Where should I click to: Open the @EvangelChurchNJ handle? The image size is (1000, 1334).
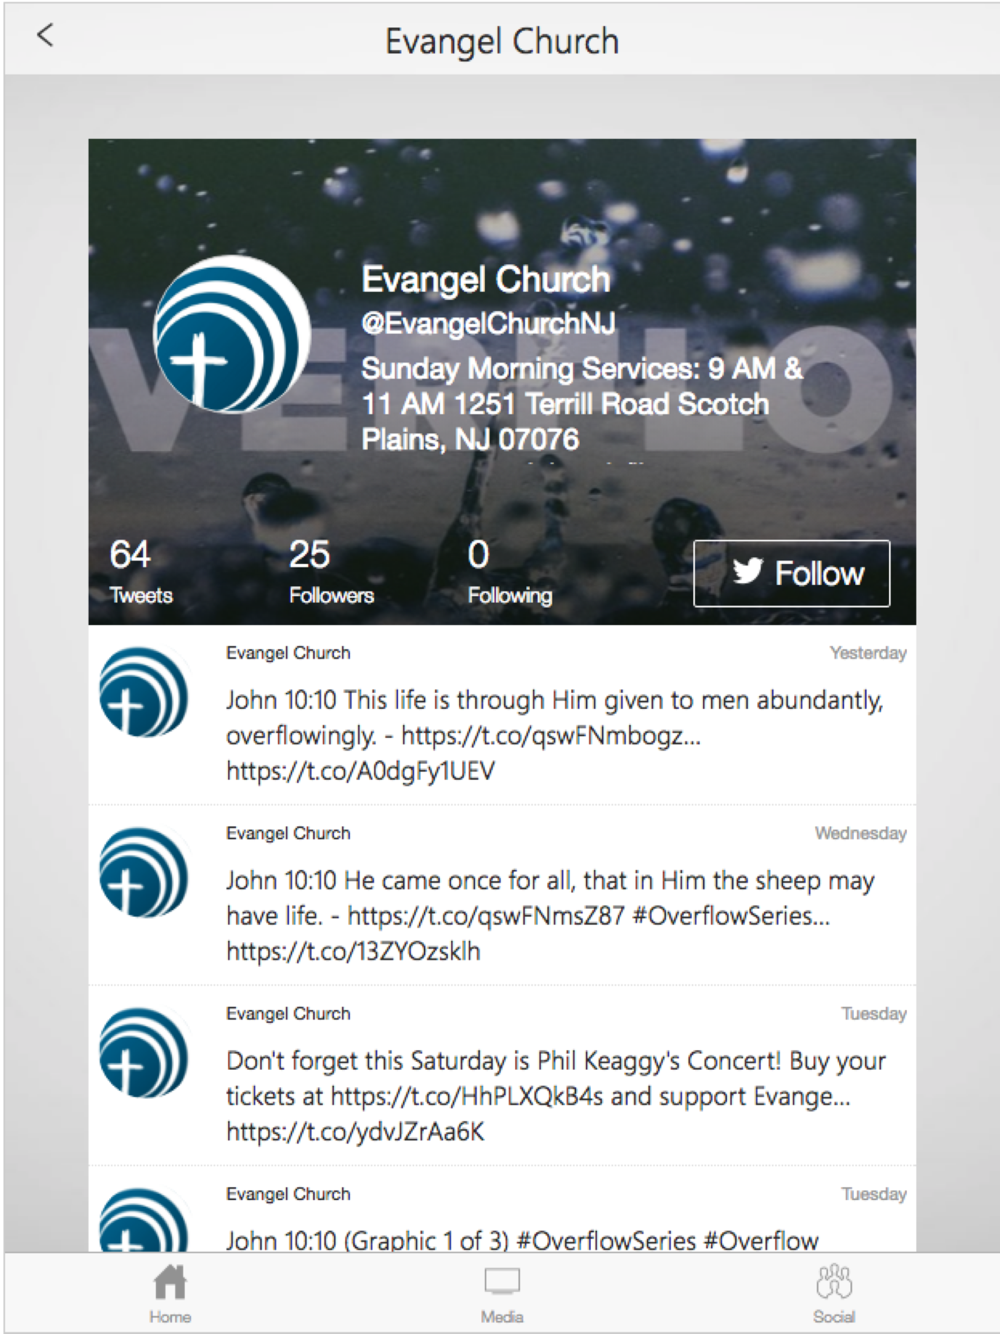tap(488, 323)
